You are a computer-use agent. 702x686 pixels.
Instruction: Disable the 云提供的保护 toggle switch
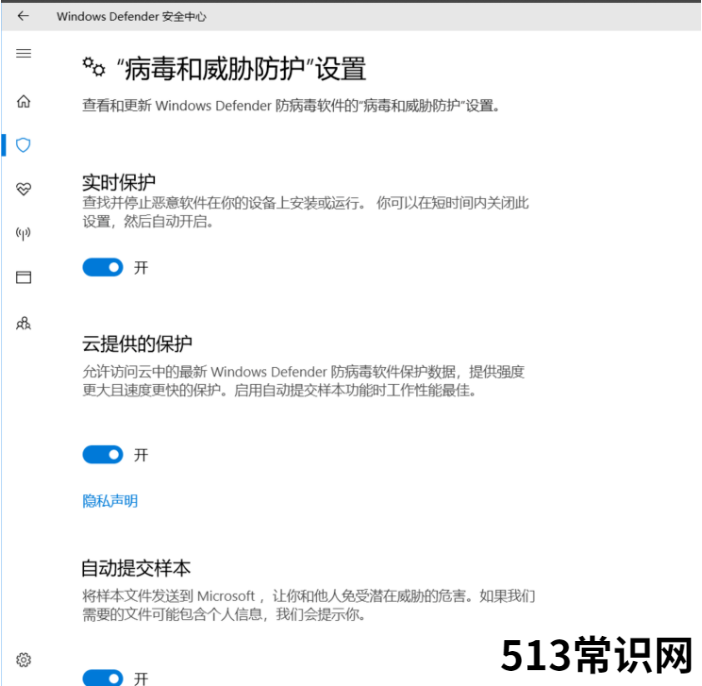(102, 455)
